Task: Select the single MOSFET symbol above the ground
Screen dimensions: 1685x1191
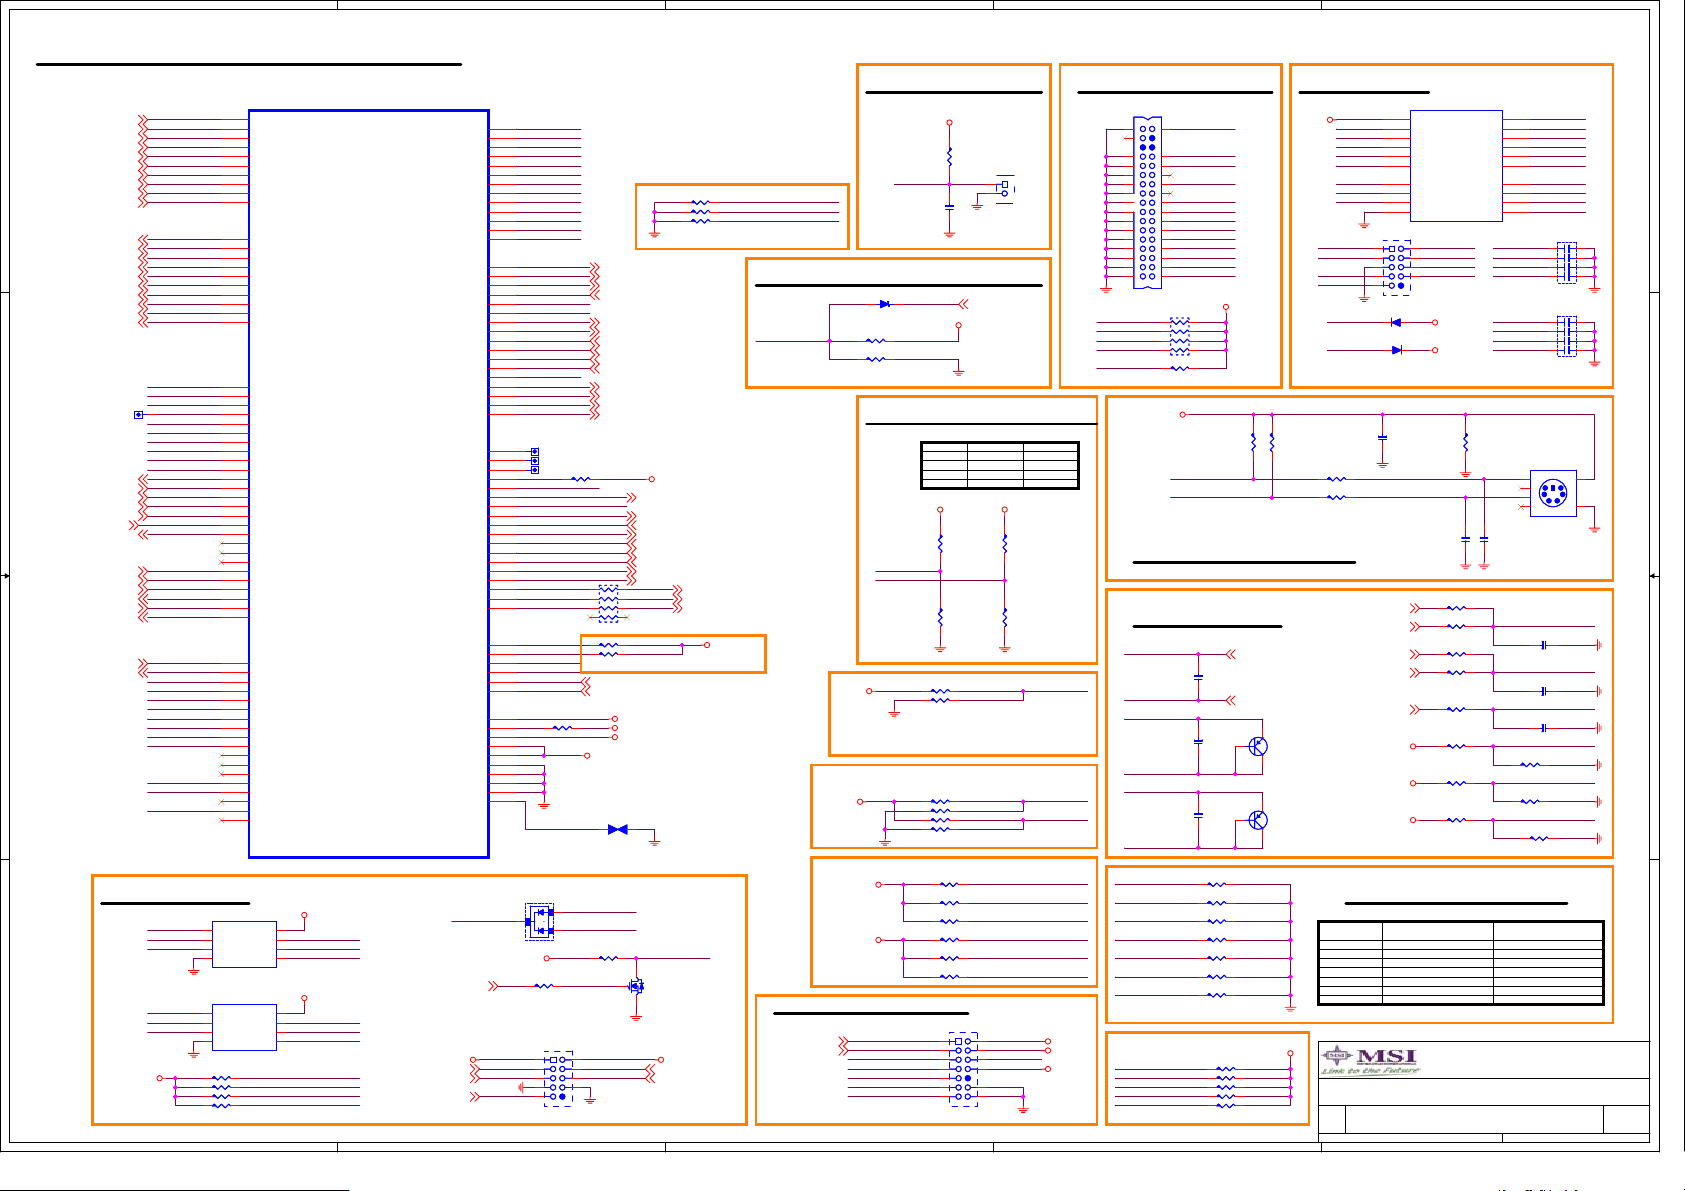Action: (636, 986)
